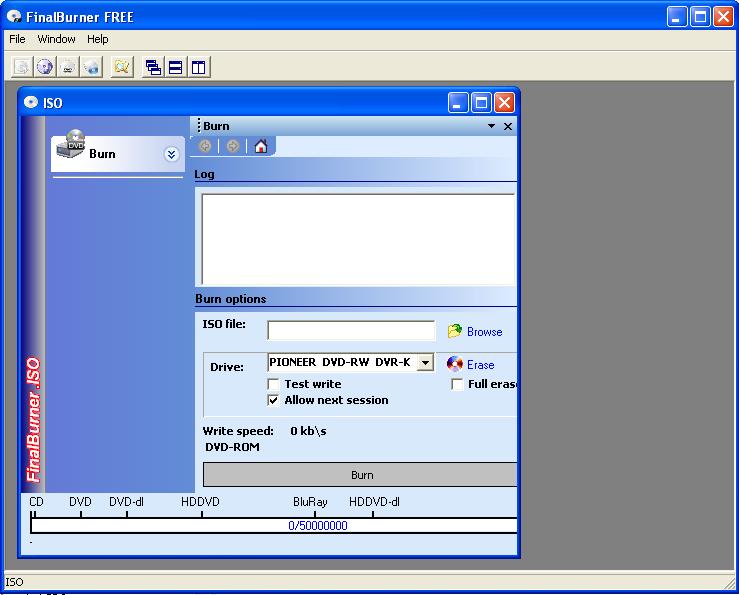Image resolution: width=739 pixels, height=595 pixels.
Task: Click the Log section header
Action: [205, 174]
